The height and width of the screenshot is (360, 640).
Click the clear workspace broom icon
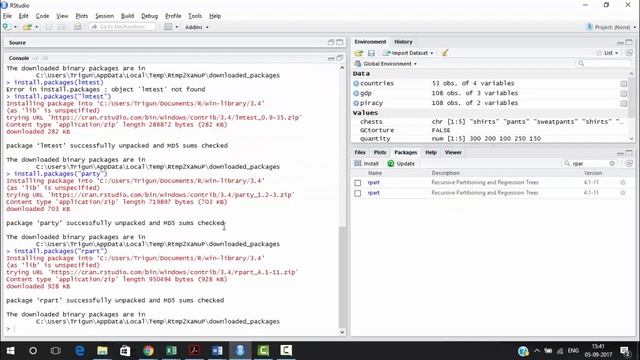point(445,53)
